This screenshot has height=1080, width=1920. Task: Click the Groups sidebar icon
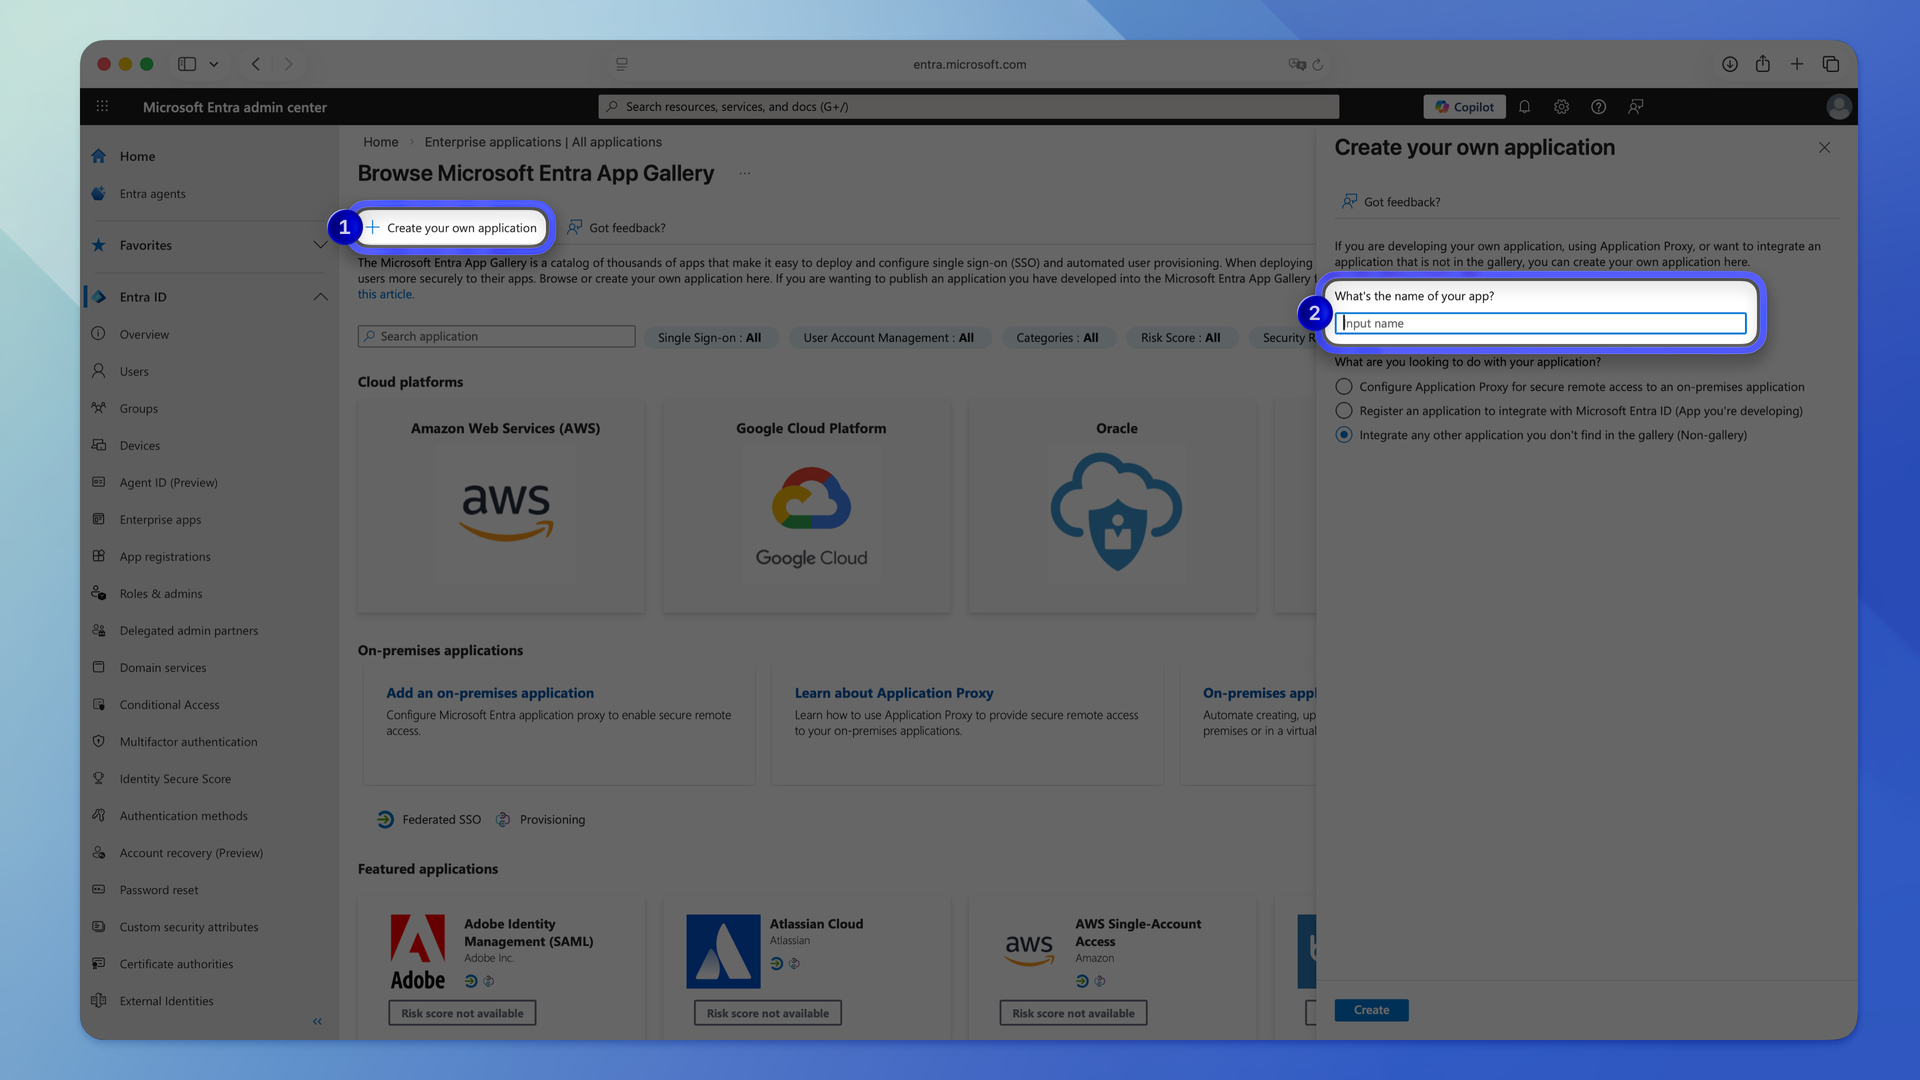[98, 408]
